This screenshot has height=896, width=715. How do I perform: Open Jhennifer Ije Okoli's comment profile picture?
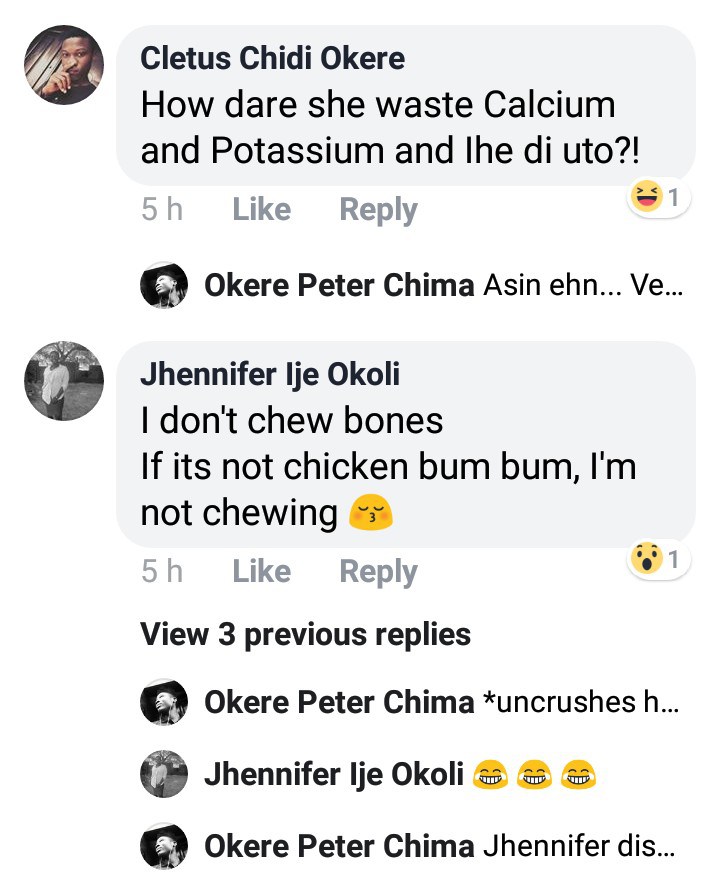coord(63,381)
